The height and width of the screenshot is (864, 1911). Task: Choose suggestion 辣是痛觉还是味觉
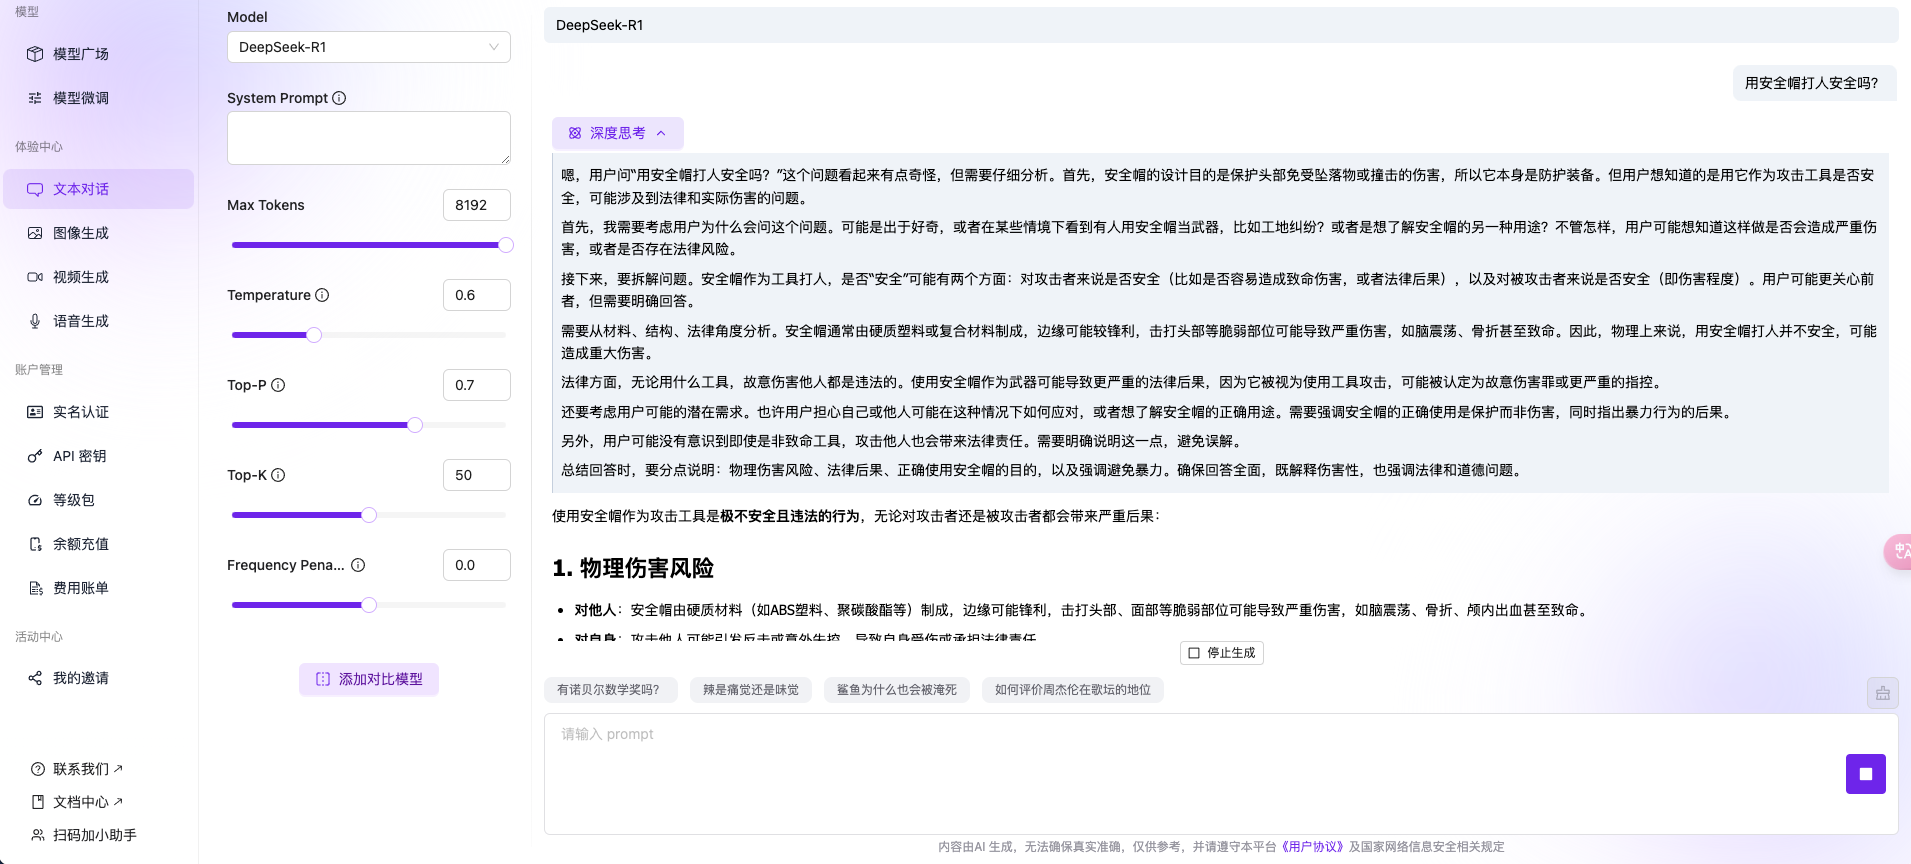tap(750, 690)
